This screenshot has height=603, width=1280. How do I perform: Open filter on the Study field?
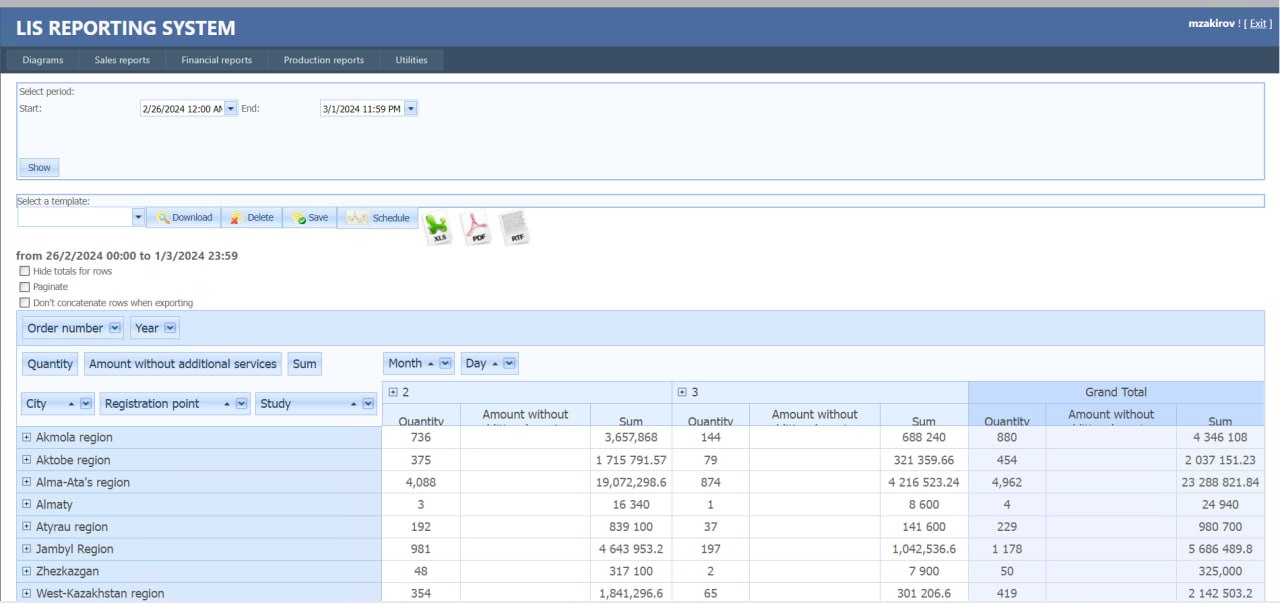pyautogui.click(x=367, y=404)
